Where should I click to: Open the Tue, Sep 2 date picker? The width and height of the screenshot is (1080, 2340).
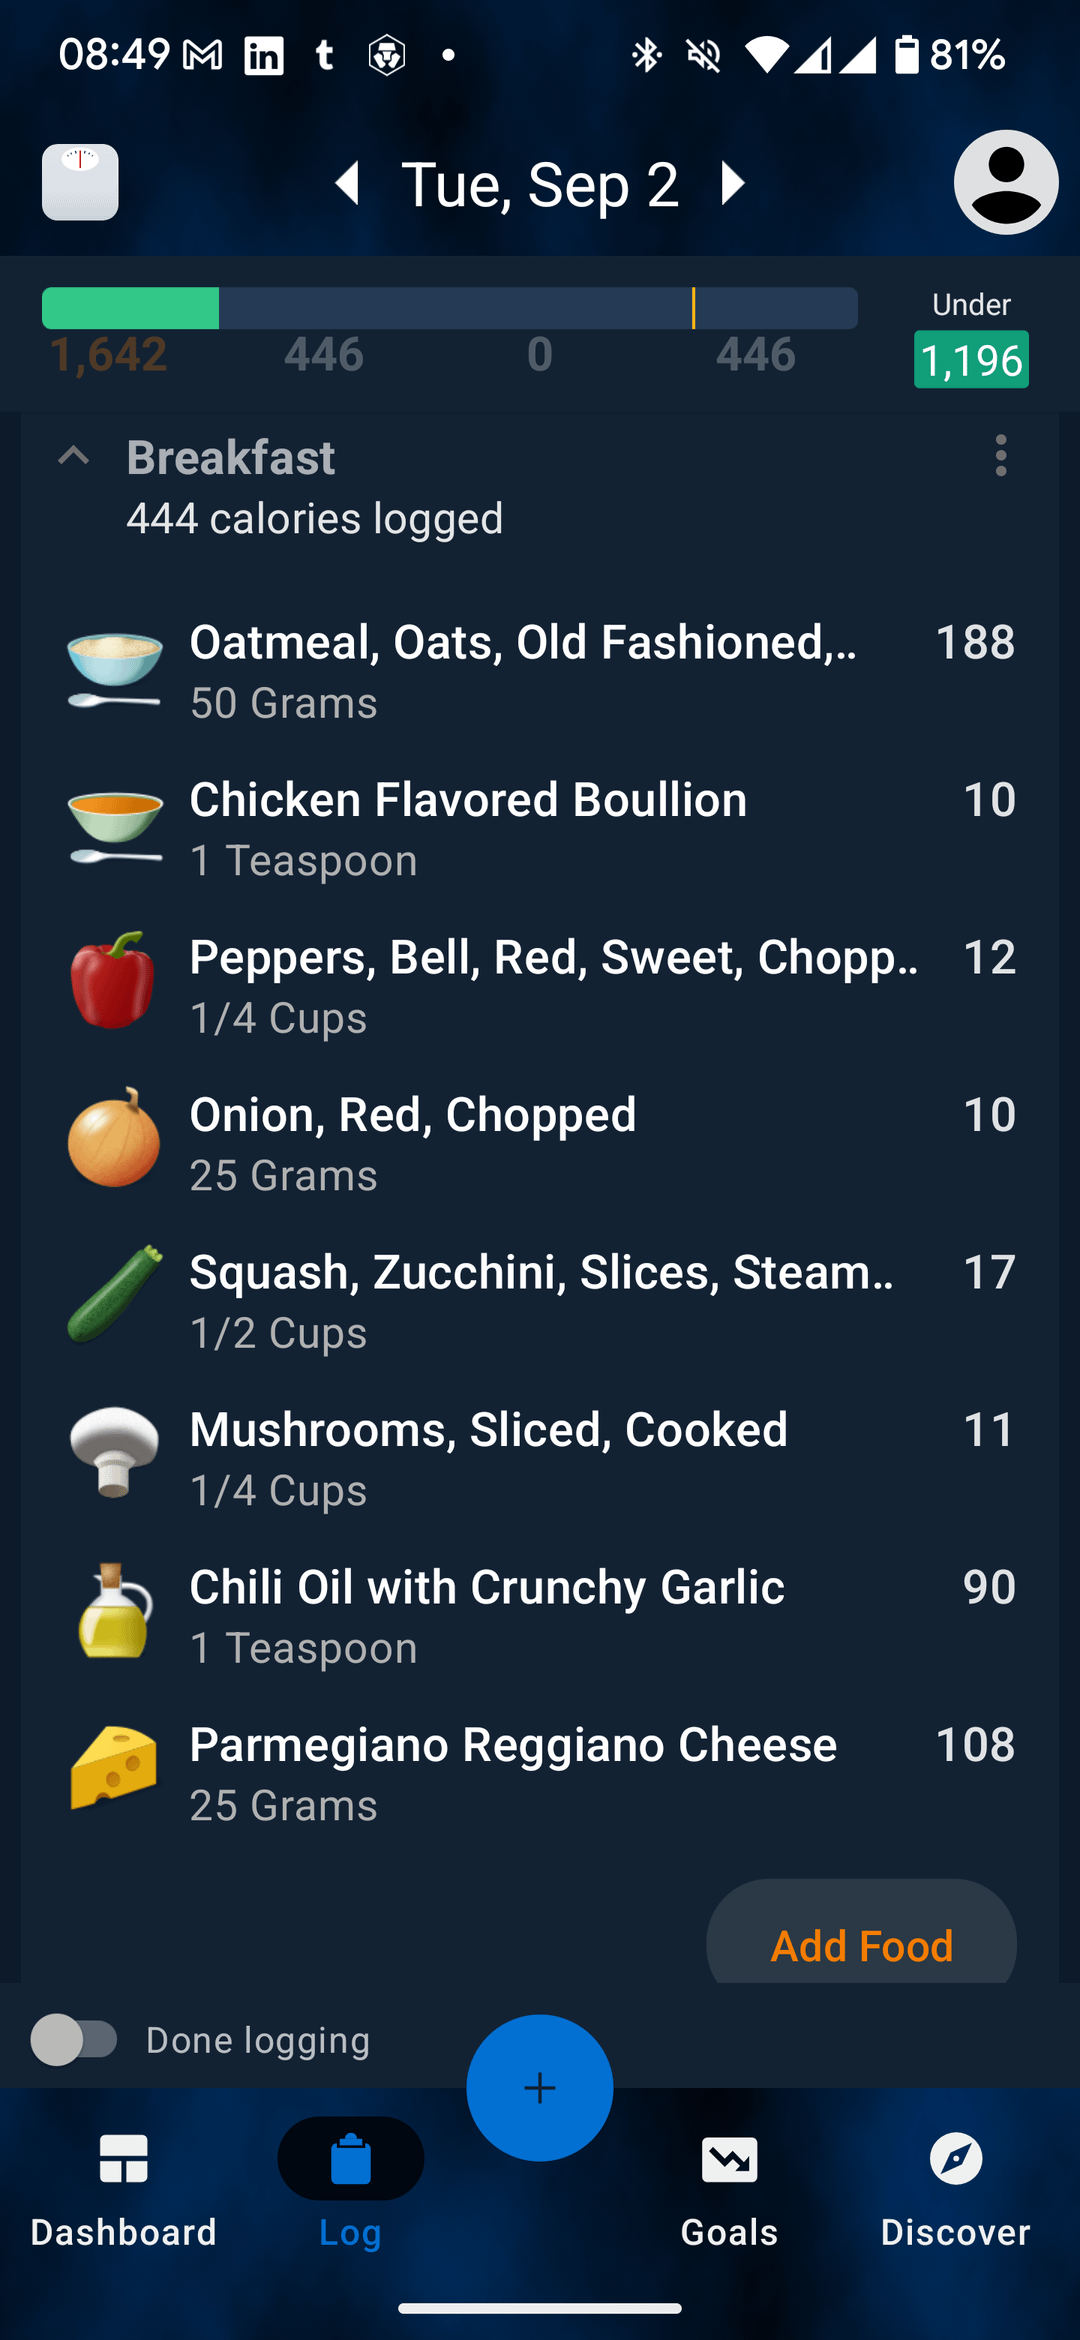(540, 184)
